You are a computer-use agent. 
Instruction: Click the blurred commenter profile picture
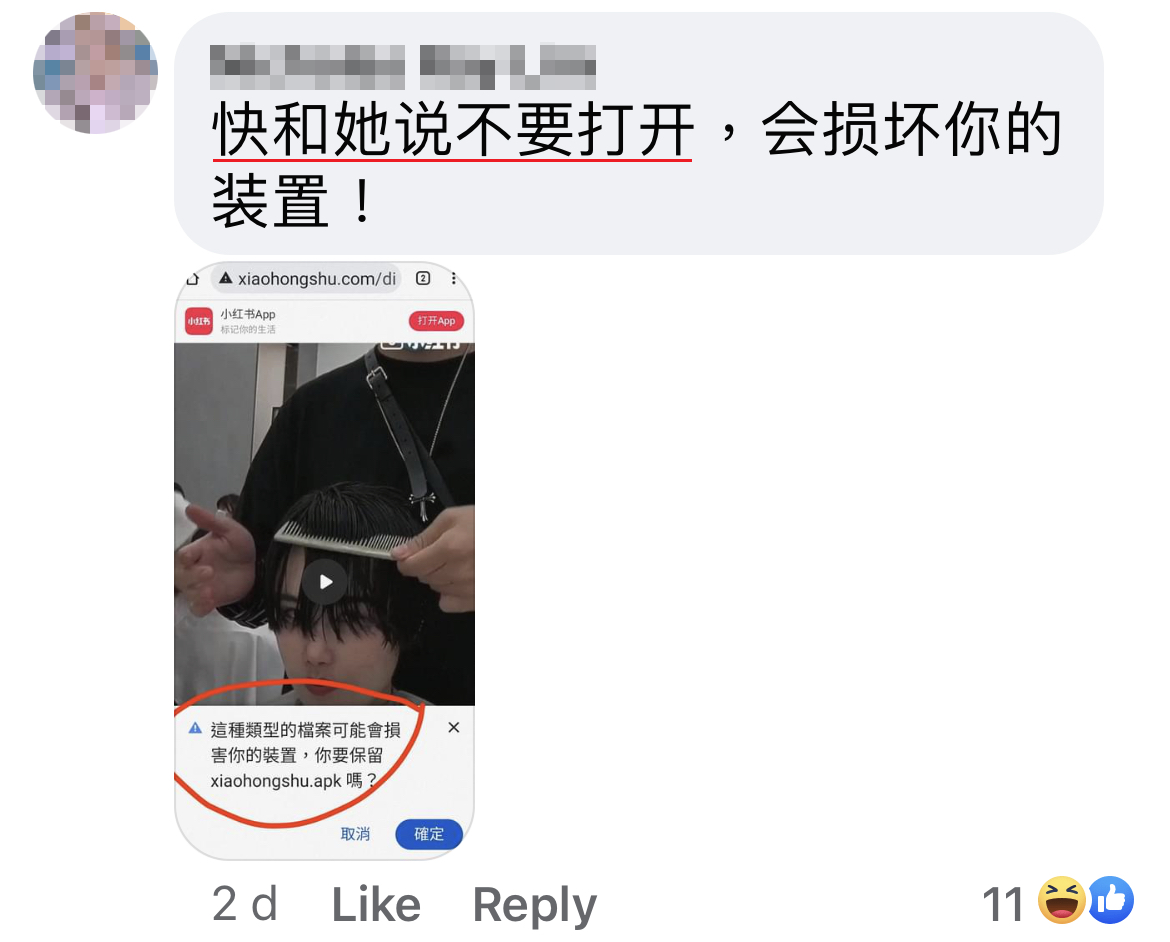coord(96,72)
